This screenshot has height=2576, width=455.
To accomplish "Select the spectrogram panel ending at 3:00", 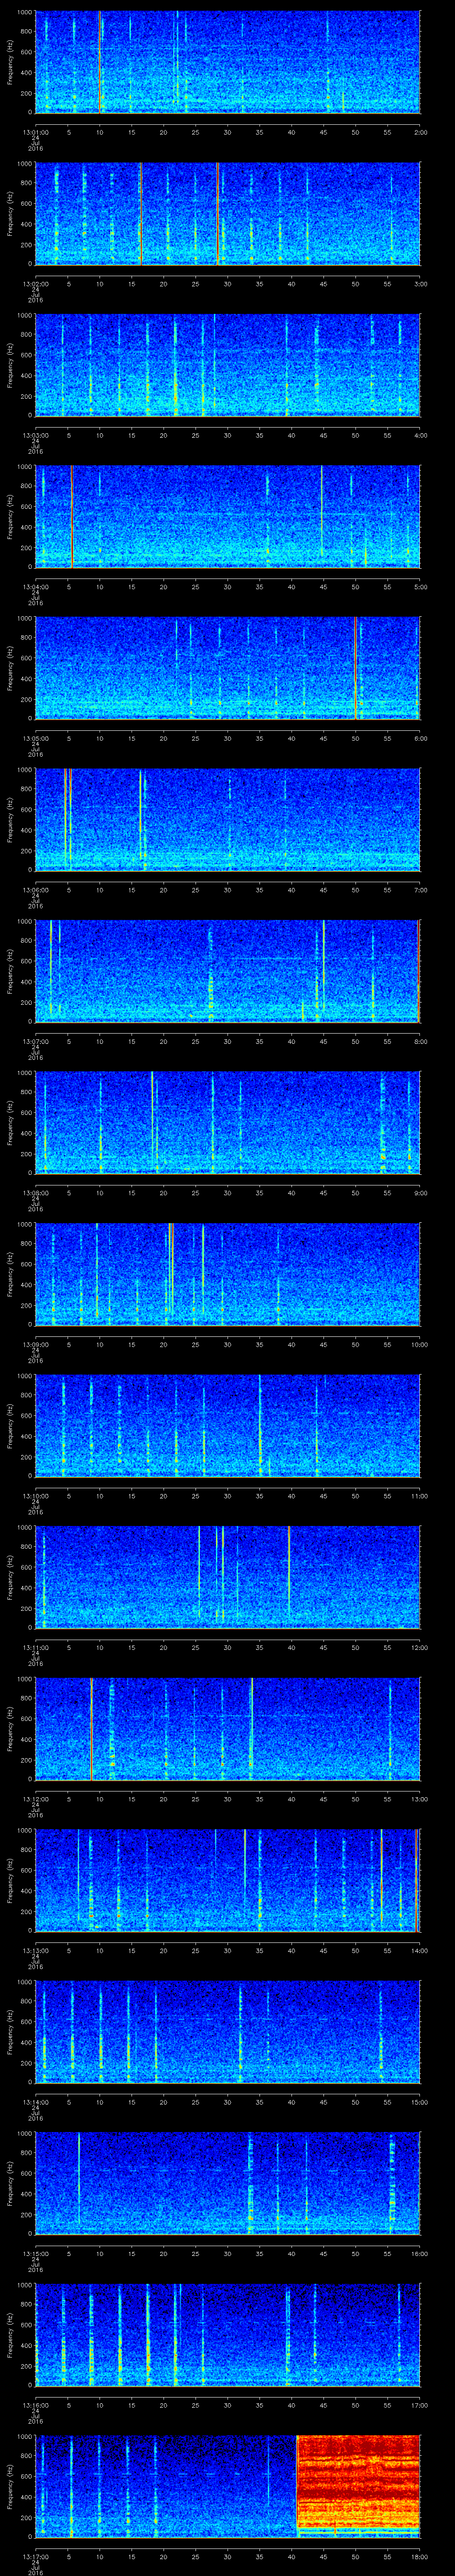I will [227, 214].
